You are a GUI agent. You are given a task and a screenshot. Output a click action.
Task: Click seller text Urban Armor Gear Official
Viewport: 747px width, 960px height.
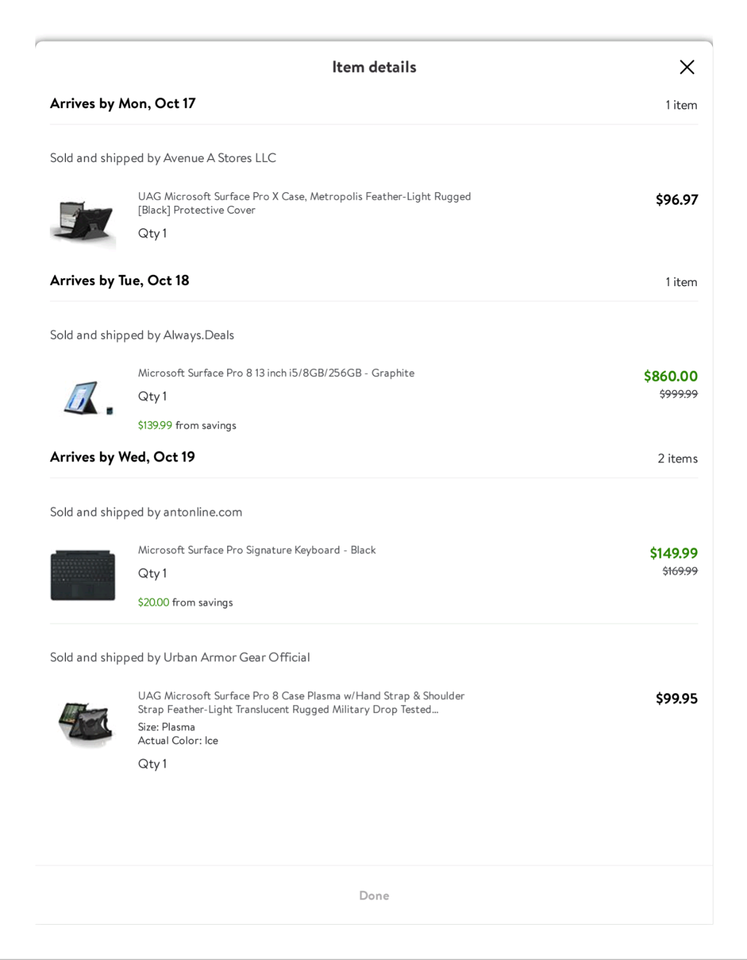pyautogui.click(x=236, y=657)
